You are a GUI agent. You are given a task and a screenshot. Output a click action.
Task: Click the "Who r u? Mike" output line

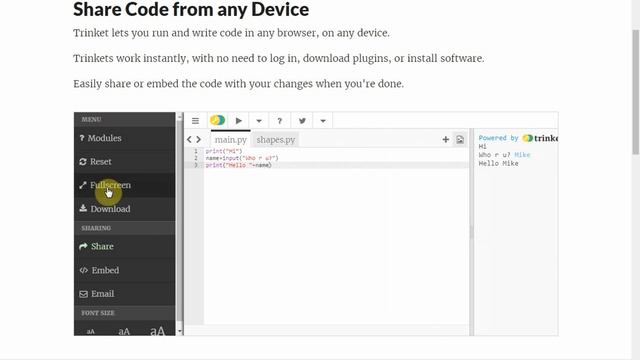[x=504, y=155]
